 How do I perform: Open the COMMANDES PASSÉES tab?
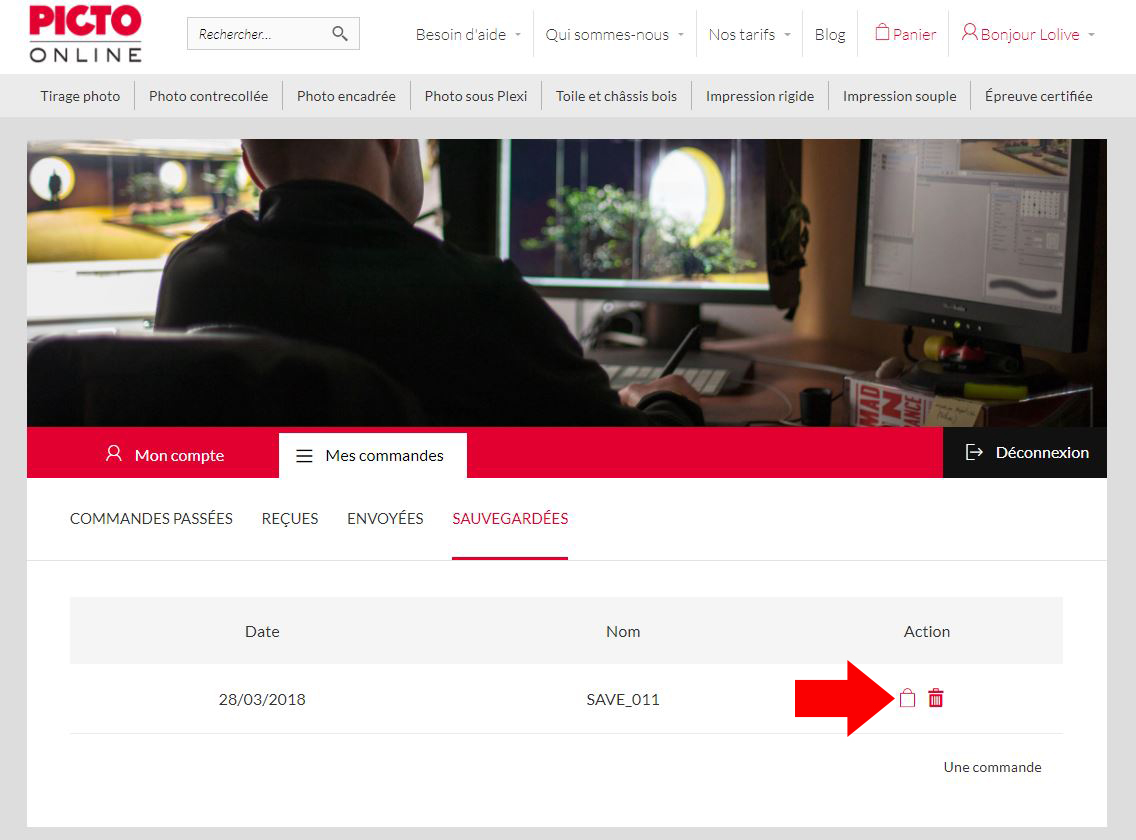151,518
